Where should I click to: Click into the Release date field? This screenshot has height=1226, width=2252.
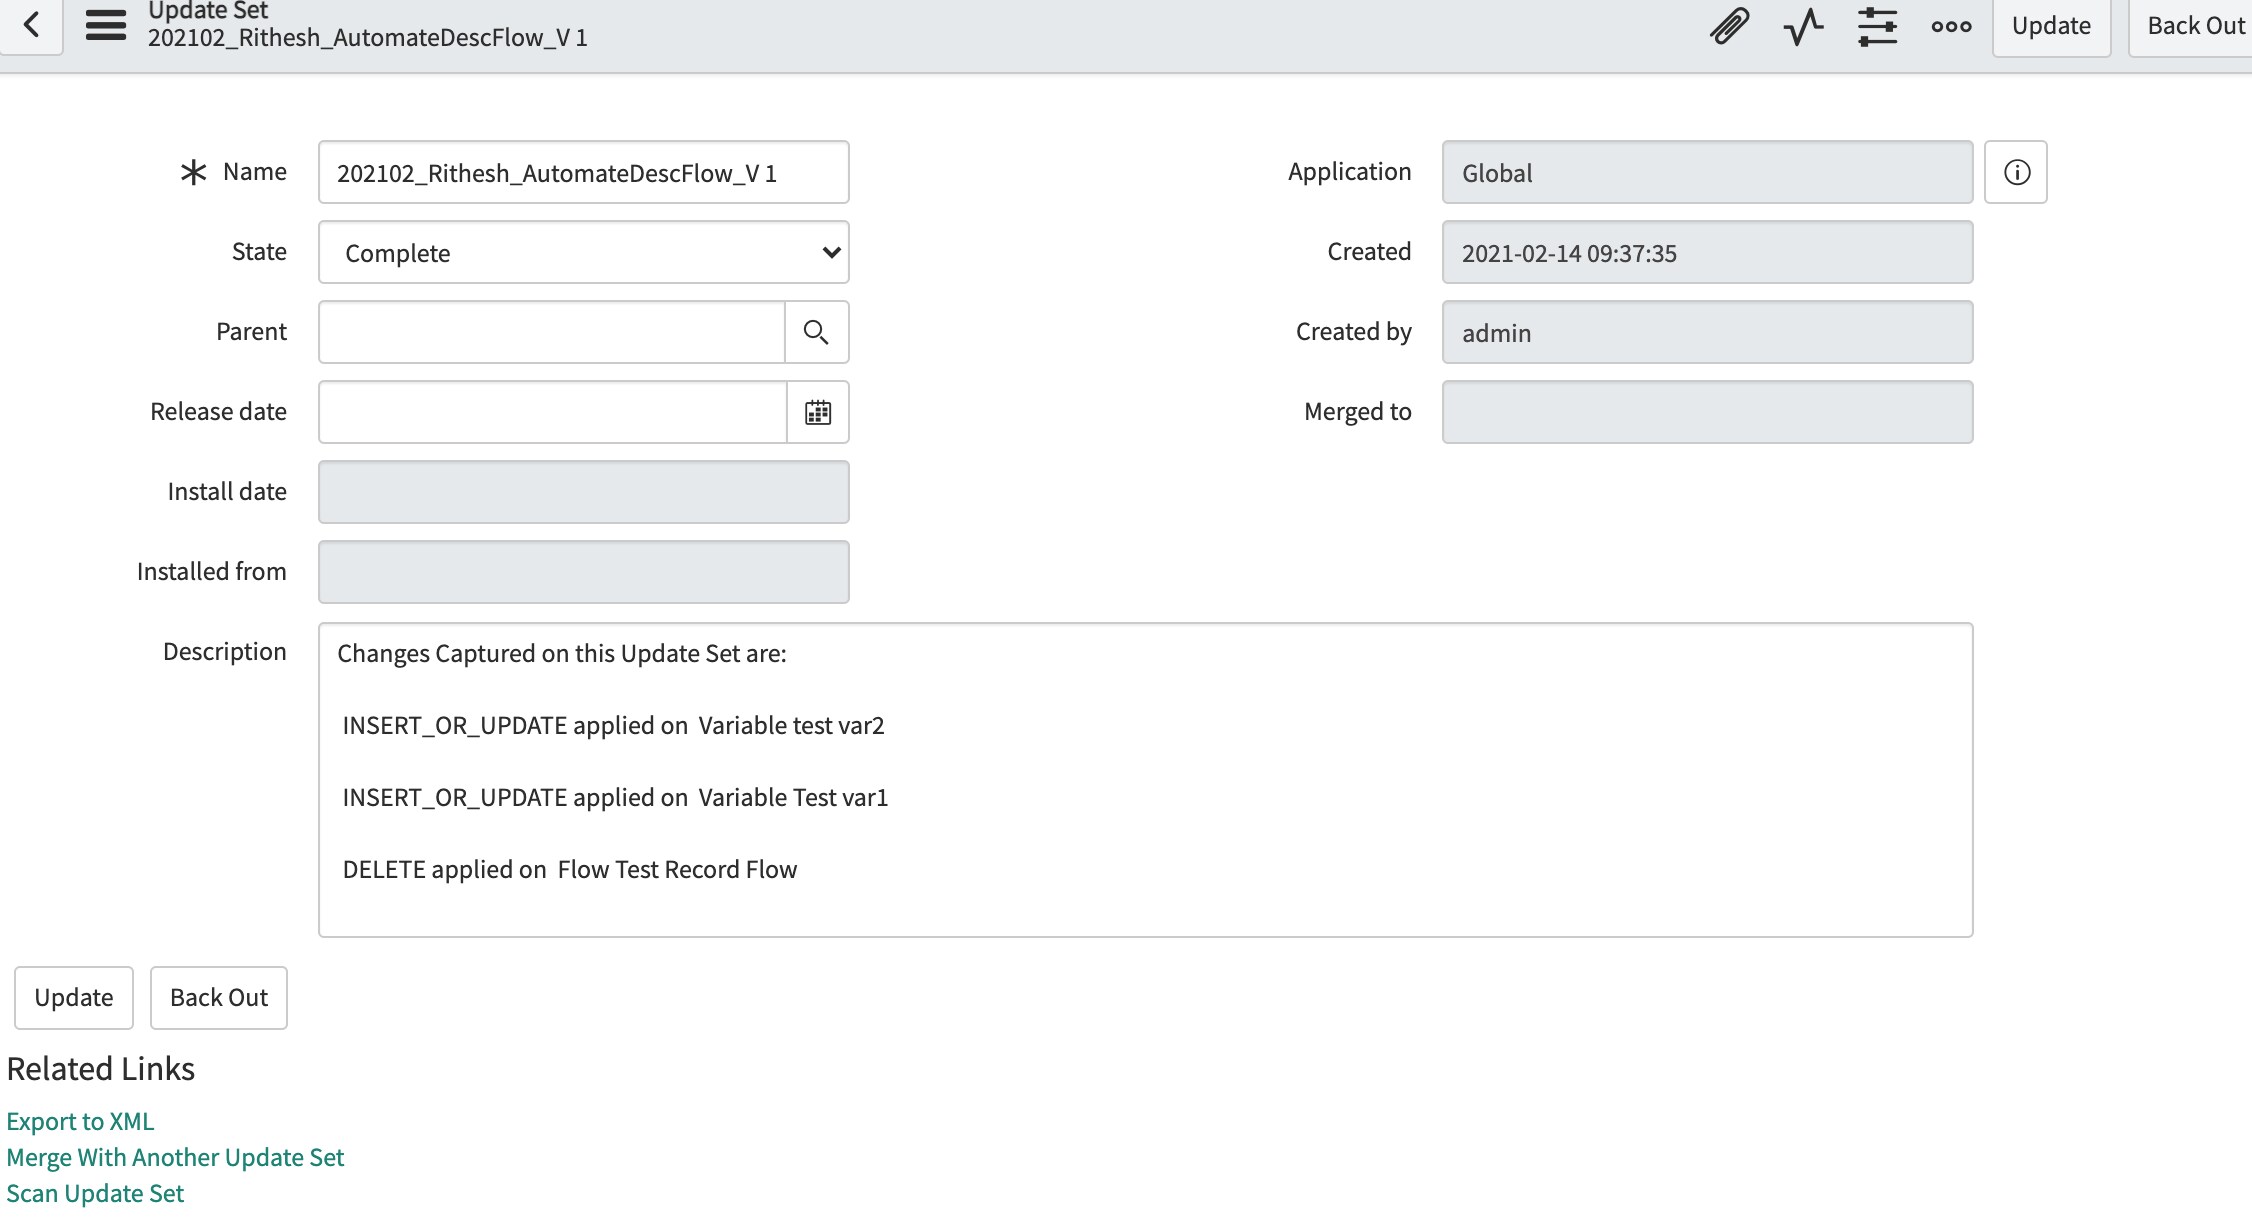click(x=553, y=412)
